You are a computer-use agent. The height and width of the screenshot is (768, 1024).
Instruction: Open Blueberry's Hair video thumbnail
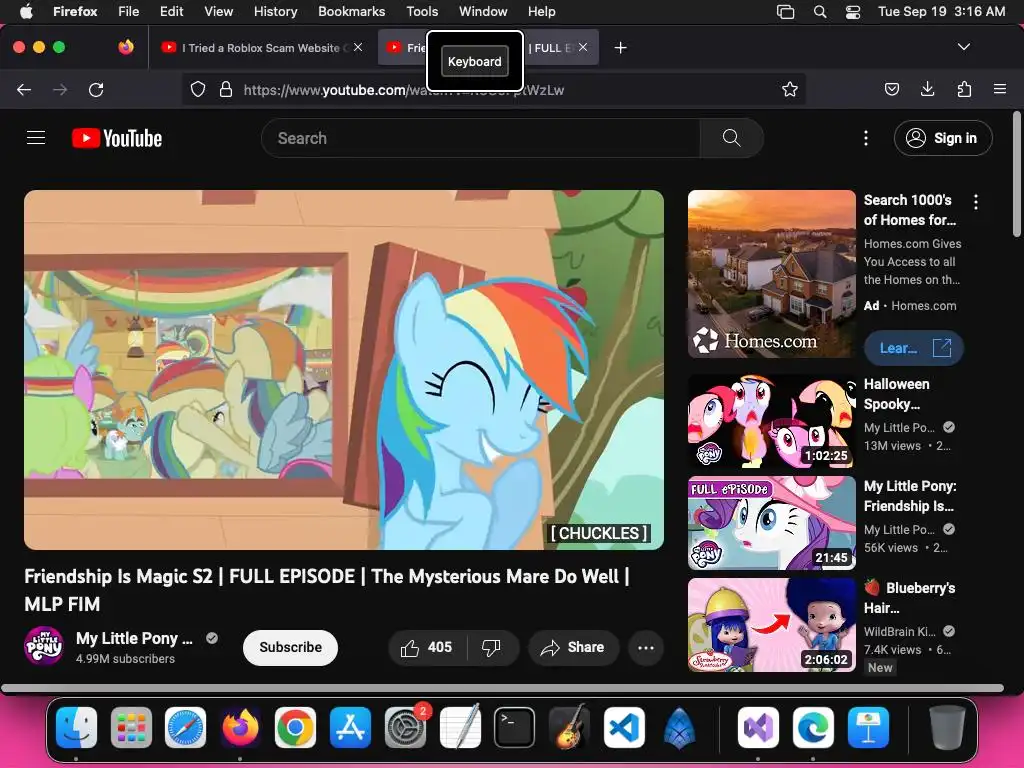click(771, 625)
